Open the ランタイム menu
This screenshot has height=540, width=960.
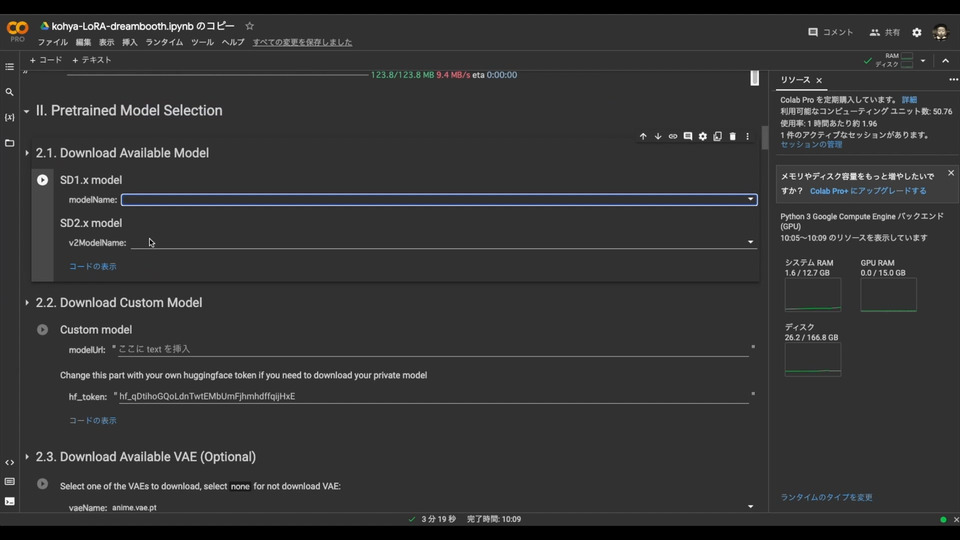pyautogui.click(x=164, y=42)
